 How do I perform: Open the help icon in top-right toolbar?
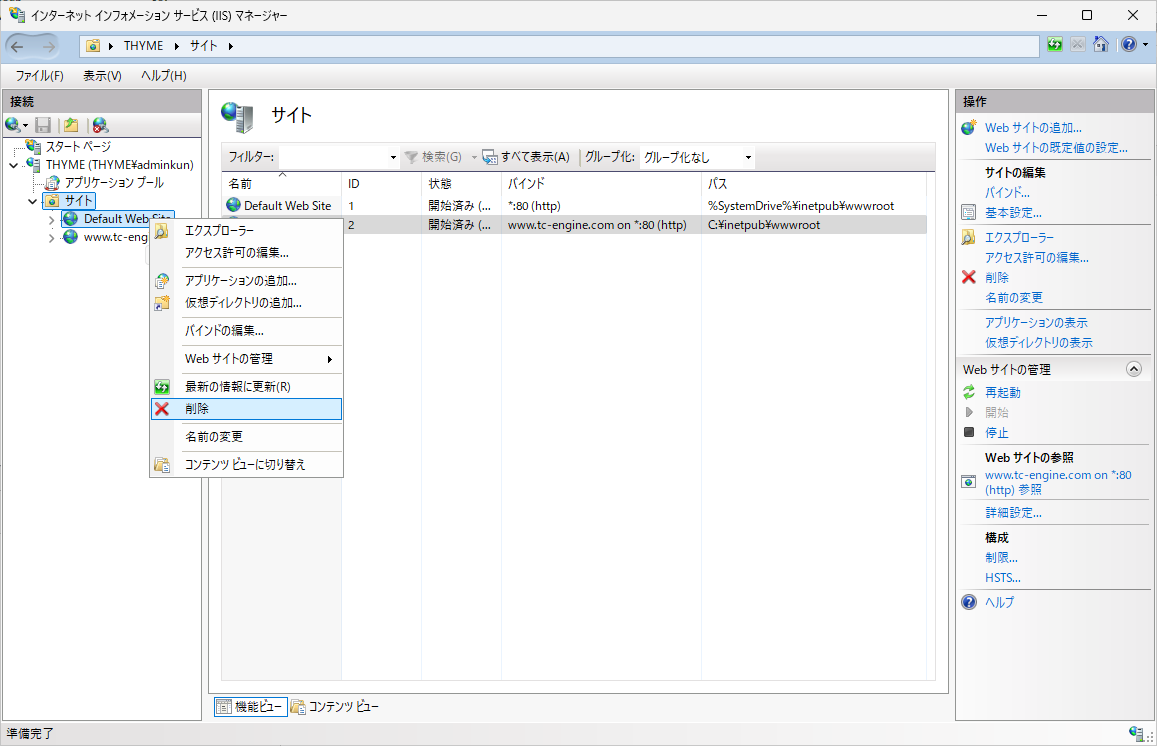[1129, 44]
